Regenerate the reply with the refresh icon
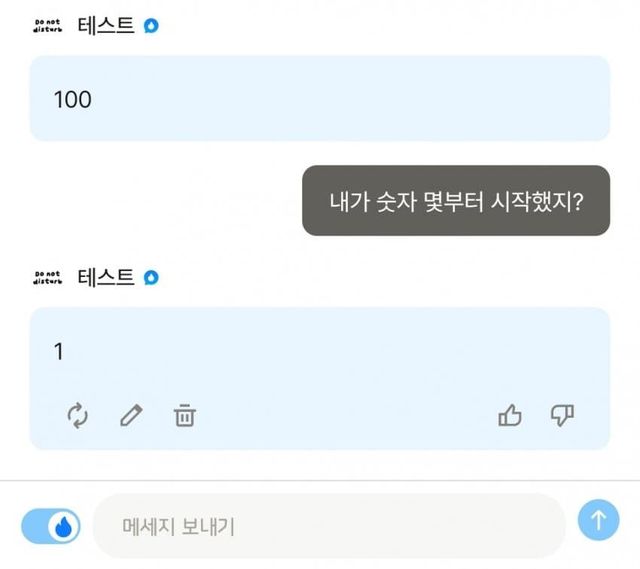This screenshot has height=569, width=640. point(78,416)
